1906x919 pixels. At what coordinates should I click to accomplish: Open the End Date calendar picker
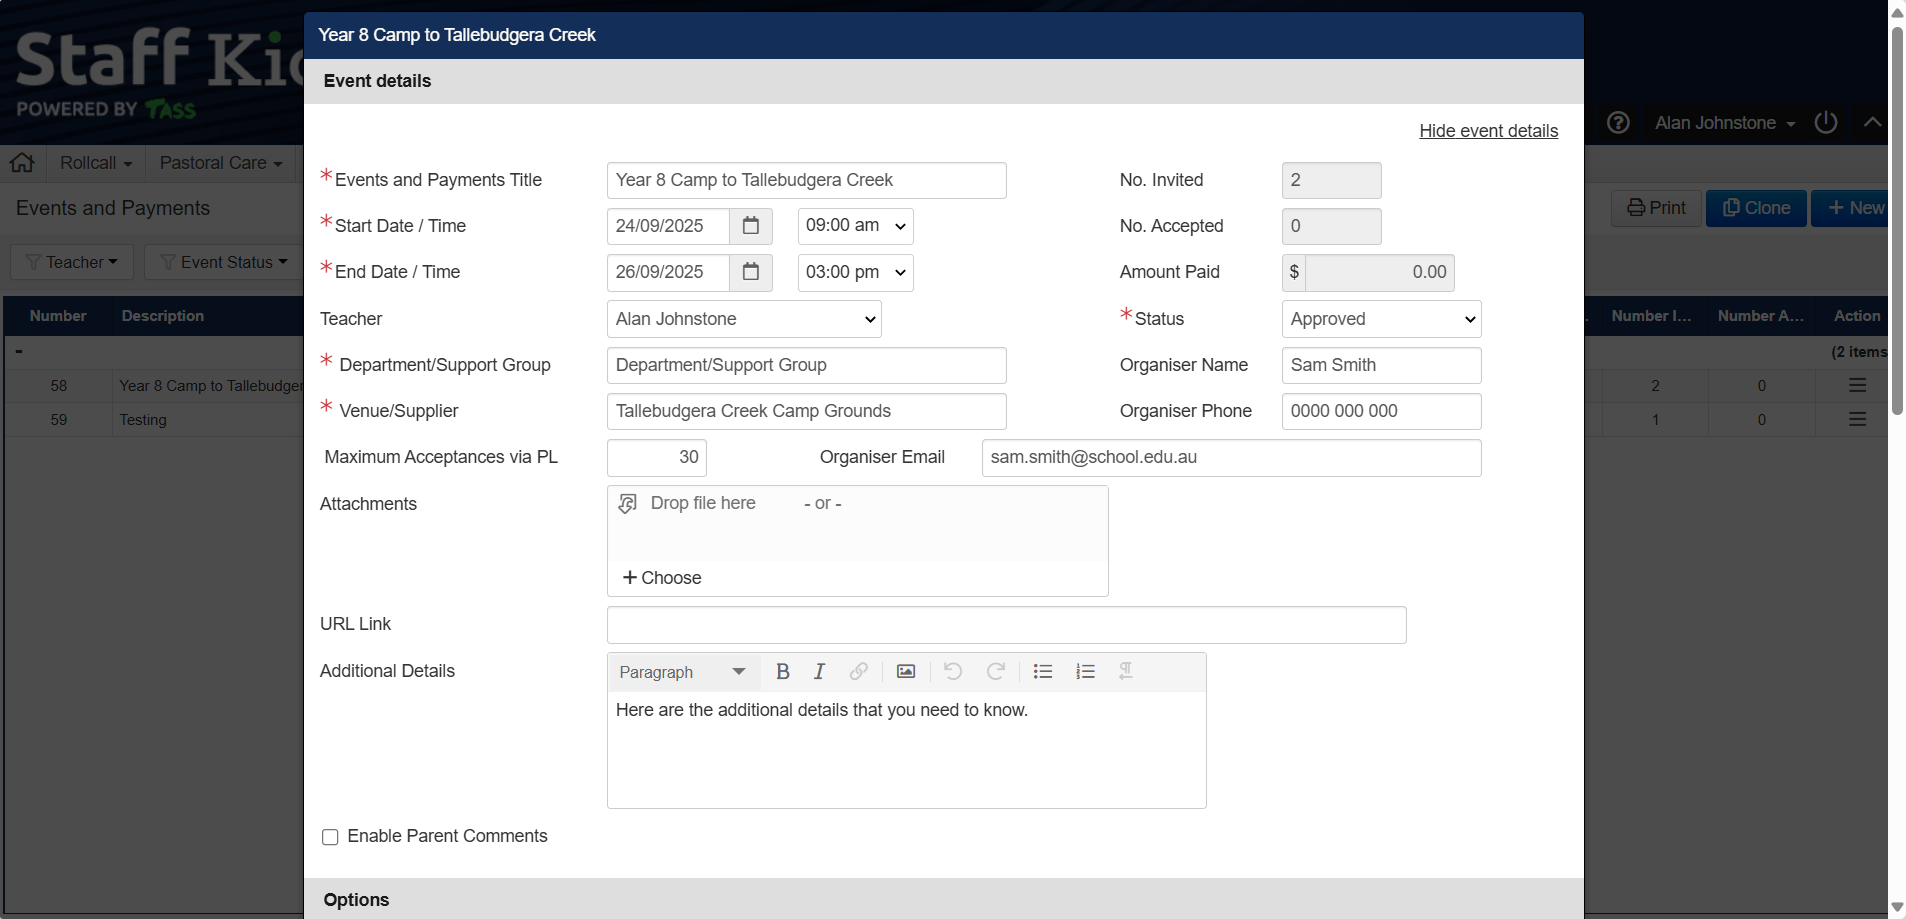(751, 272)
